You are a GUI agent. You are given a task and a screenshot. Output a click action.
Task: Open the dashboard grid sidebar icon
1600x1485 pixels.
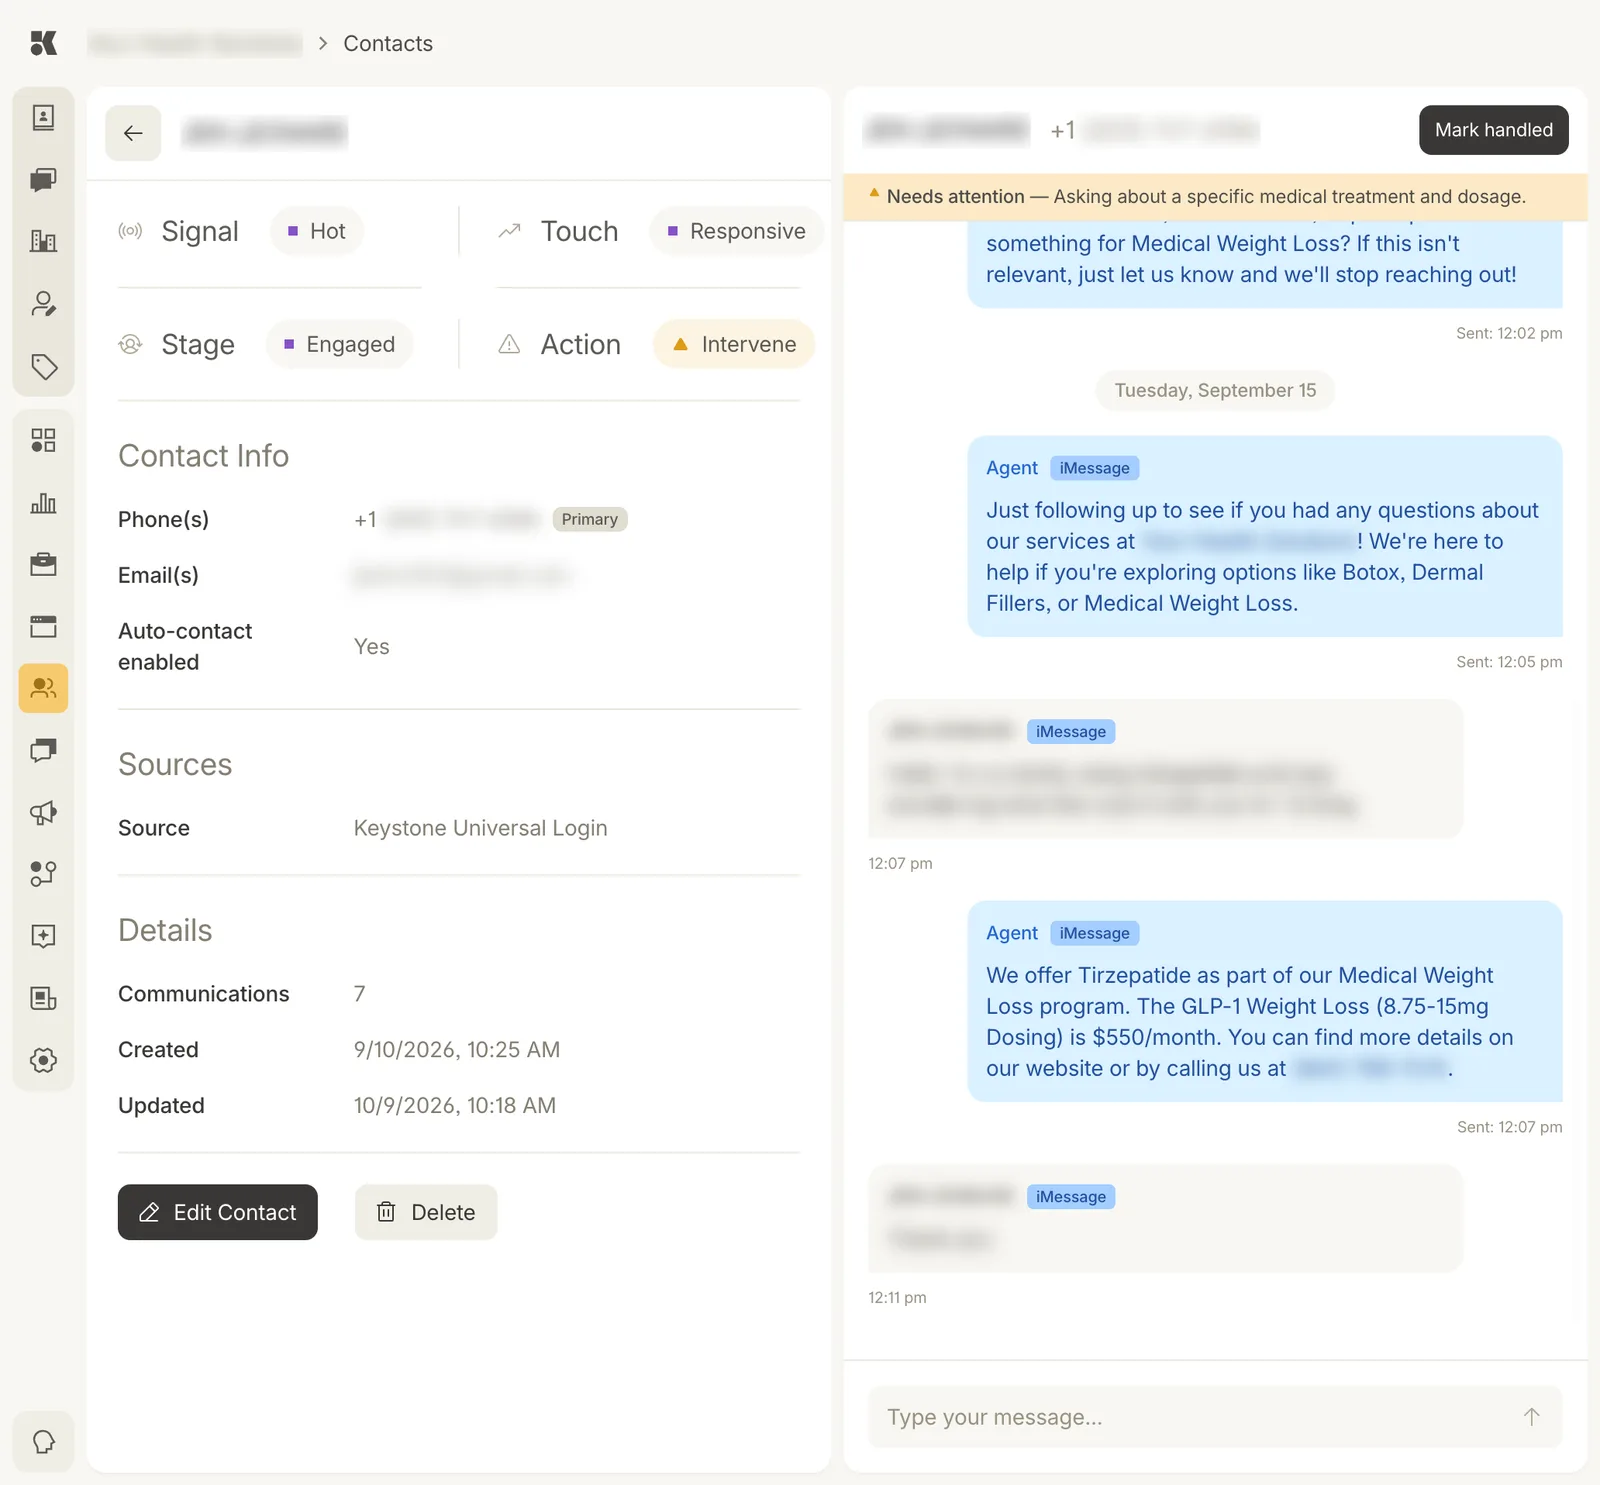pyautogui.click(x=43, y=440)
